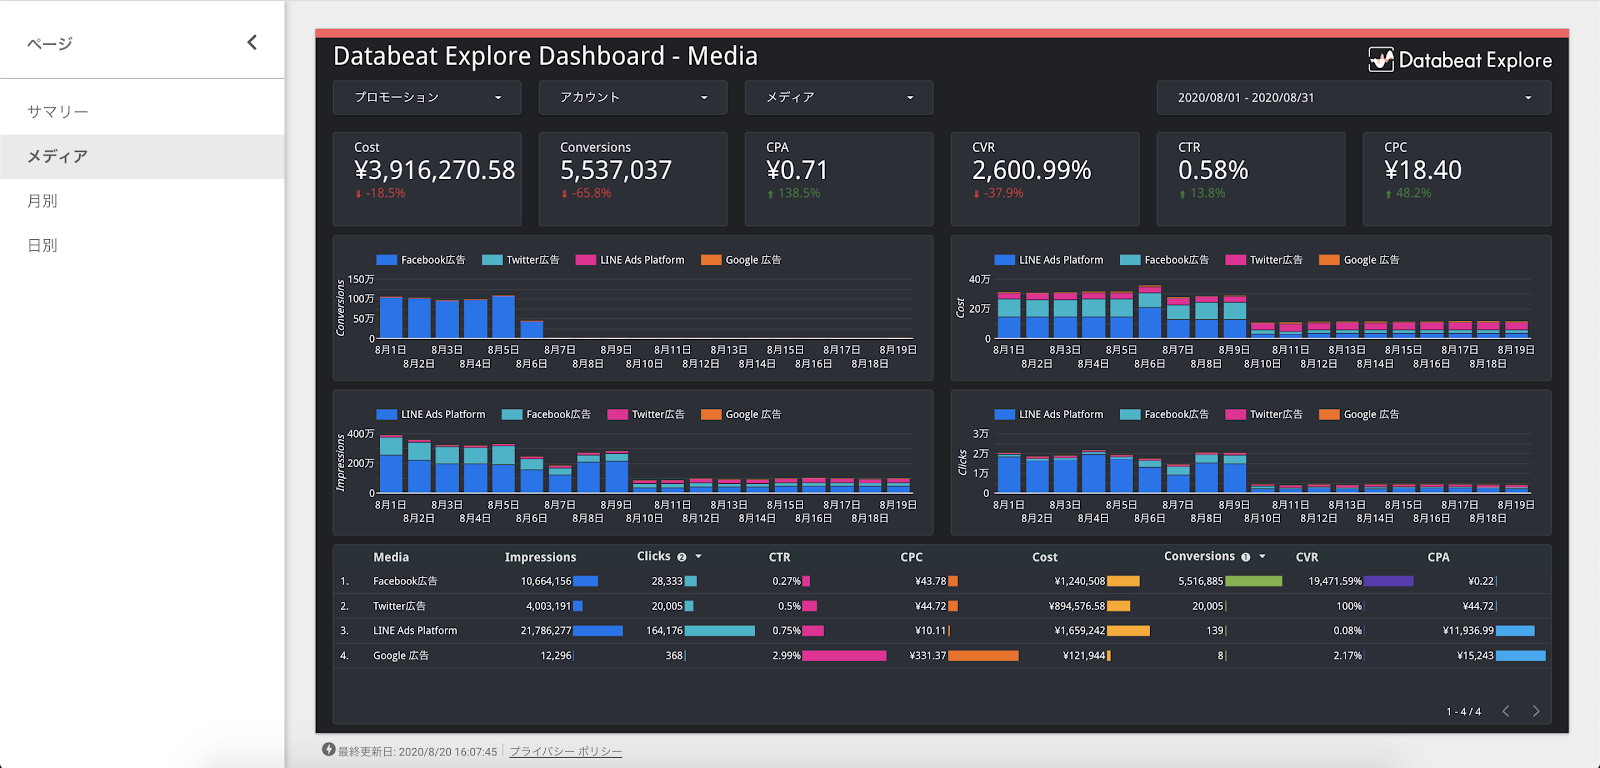Screen dimensions: 1600x768
Task: Select the メディア page
Action: pos(142,156)
